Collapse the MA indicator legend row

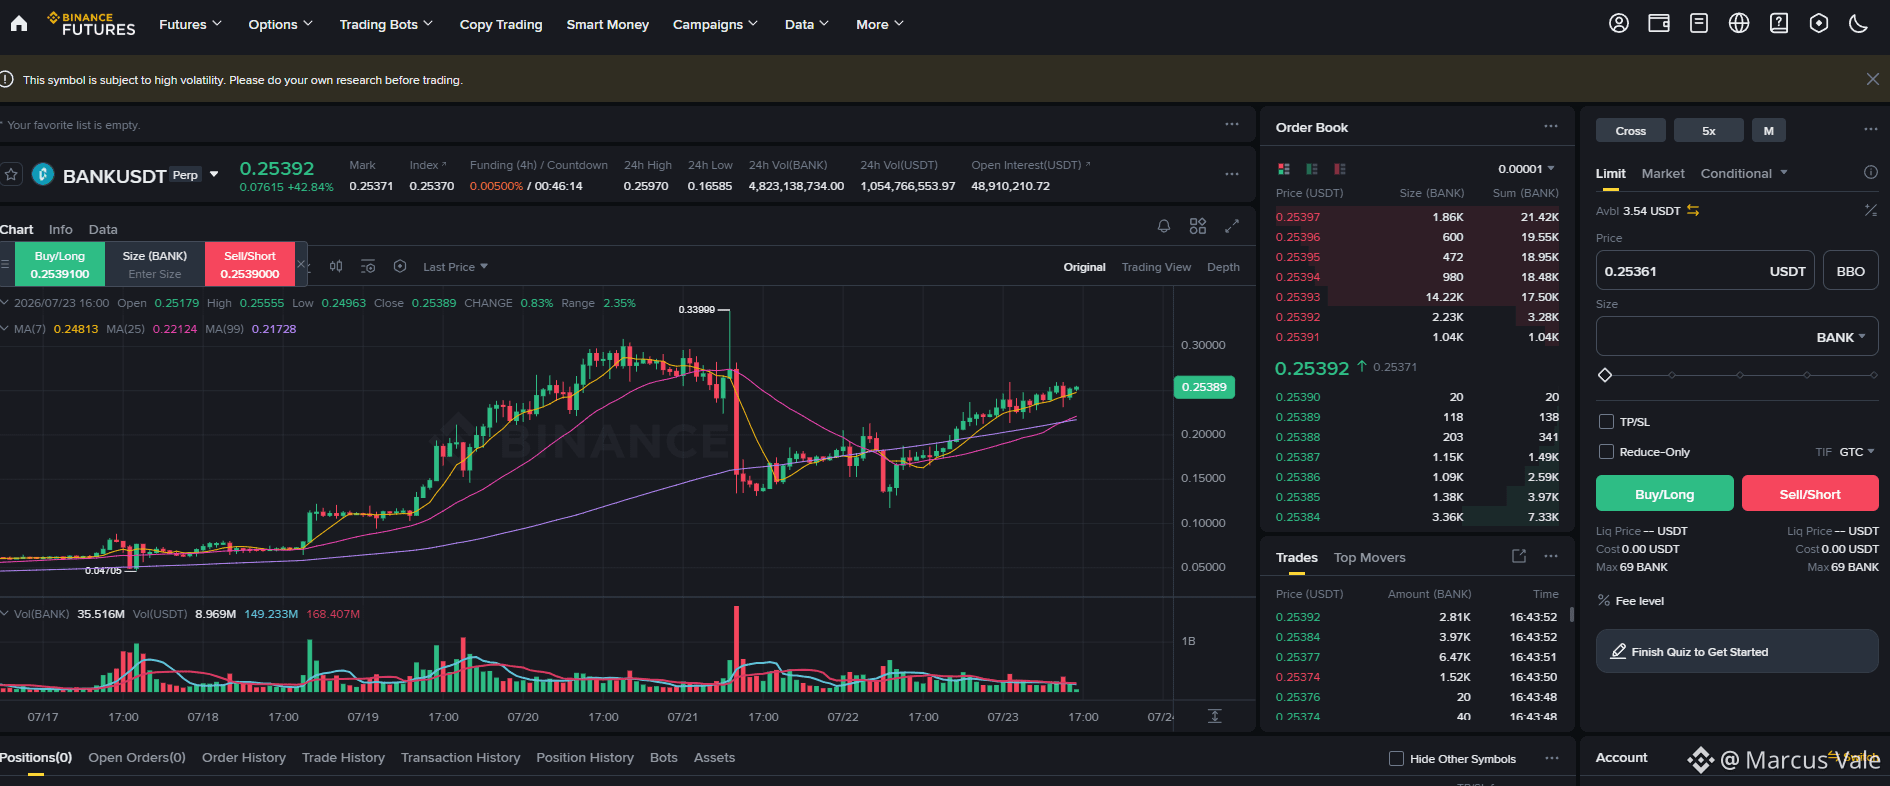pyautogui.click(x=5, y=328)
